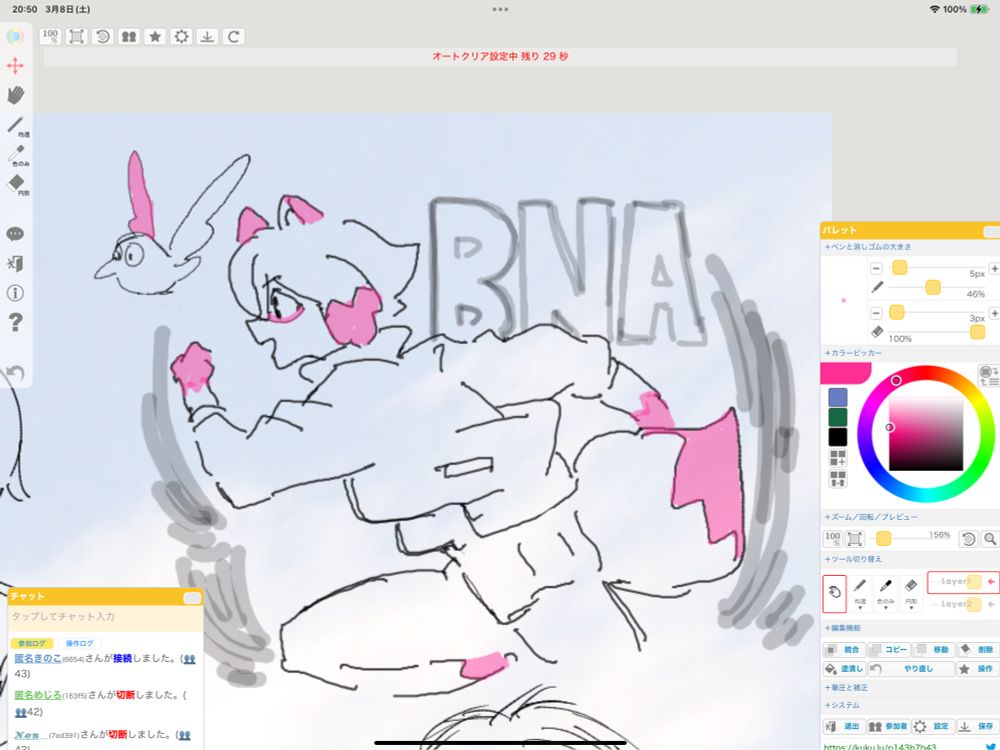Switch to 参加ログ tab in chat
1000x750 pixels.
(32, 643)
